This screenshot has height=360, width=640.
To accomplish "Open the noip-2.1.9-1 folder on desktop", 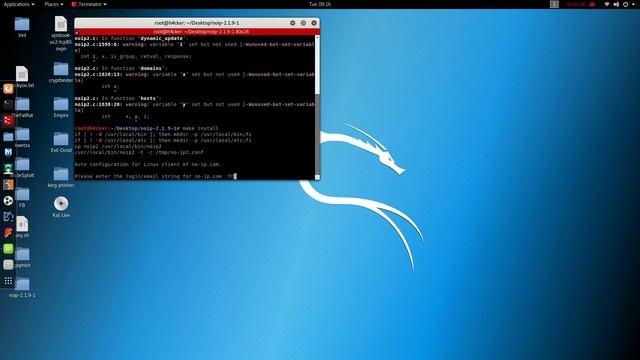I will 22,284.
